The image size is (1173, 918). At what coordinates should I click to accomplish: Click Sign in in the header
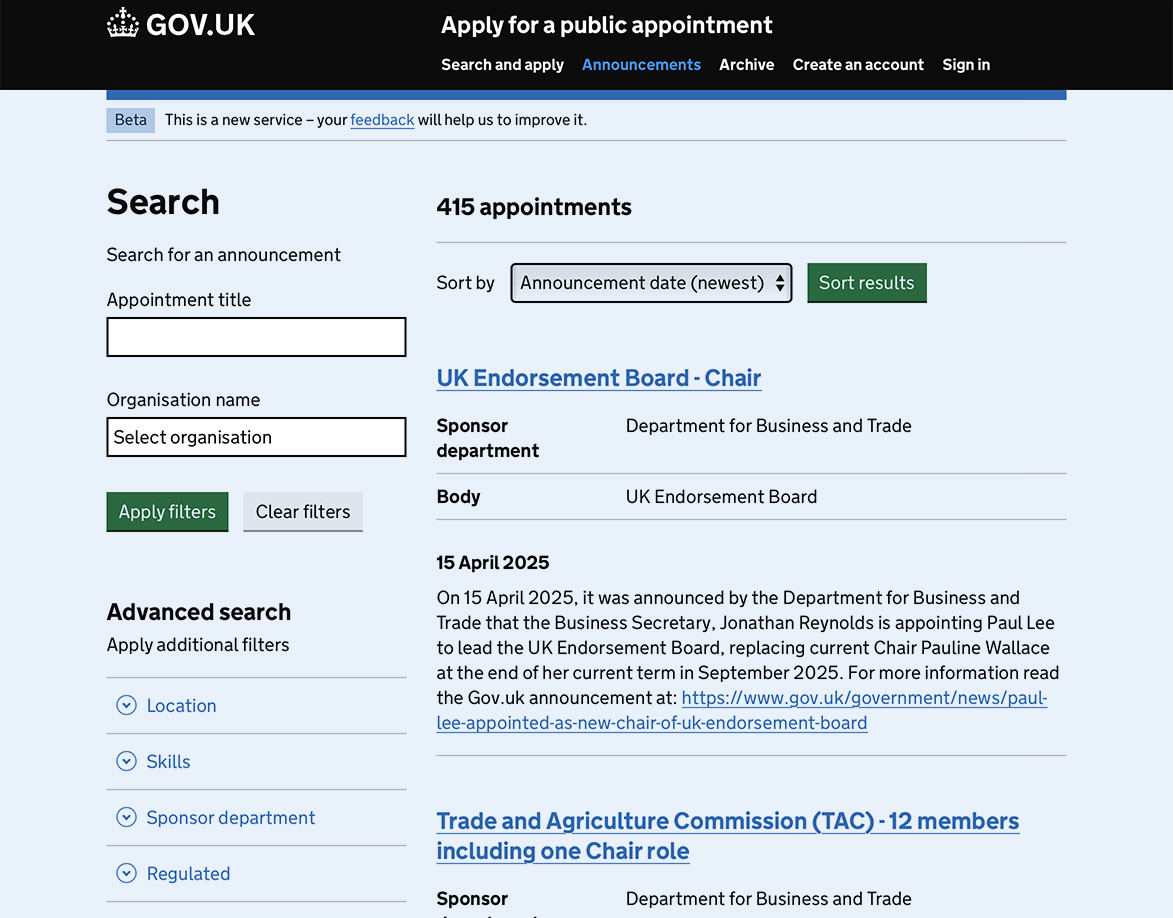click(x=966, y=65)
